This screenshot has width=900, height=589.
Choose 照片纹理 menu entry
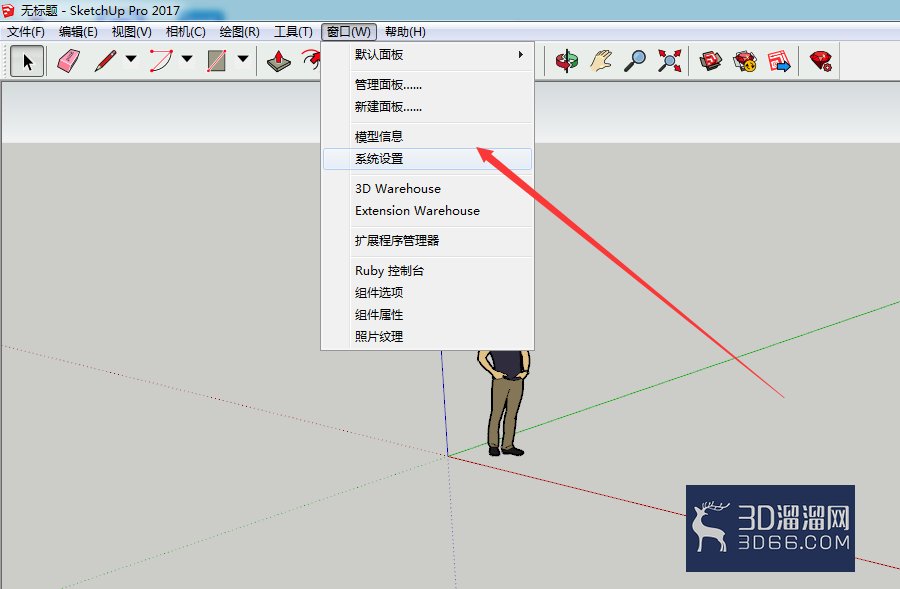click(428, 336)
